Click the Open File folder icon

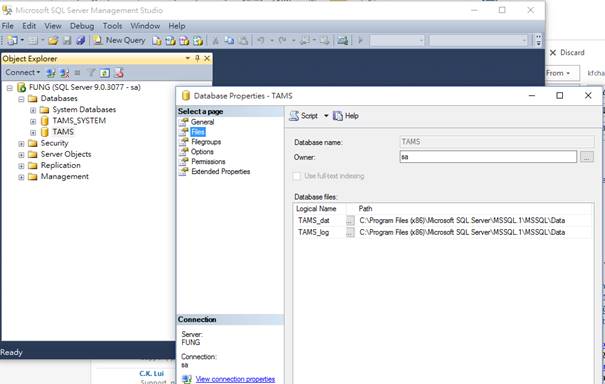53,40
